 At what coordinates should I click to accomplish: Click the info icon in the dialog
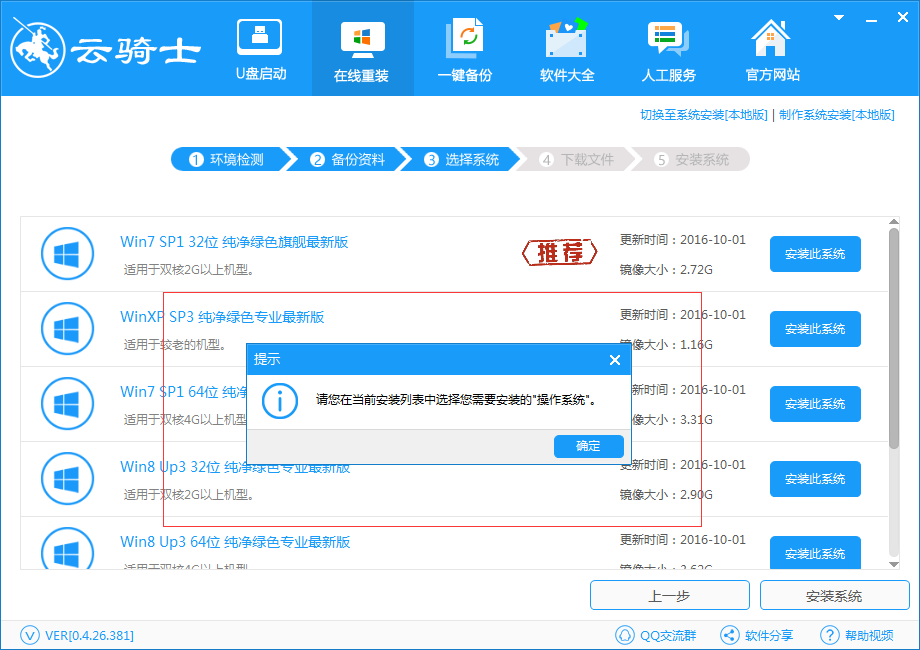(280, 402)
